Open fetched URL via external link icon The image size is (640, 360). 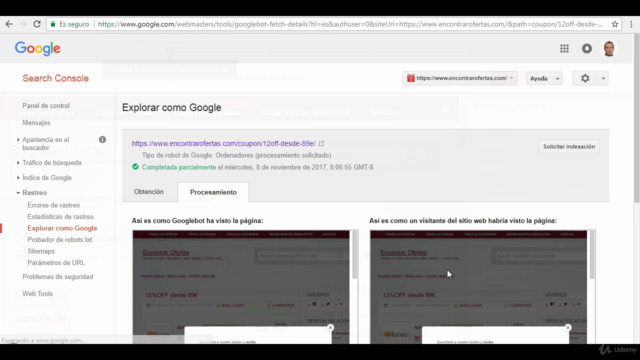click(x=321, y=143)
